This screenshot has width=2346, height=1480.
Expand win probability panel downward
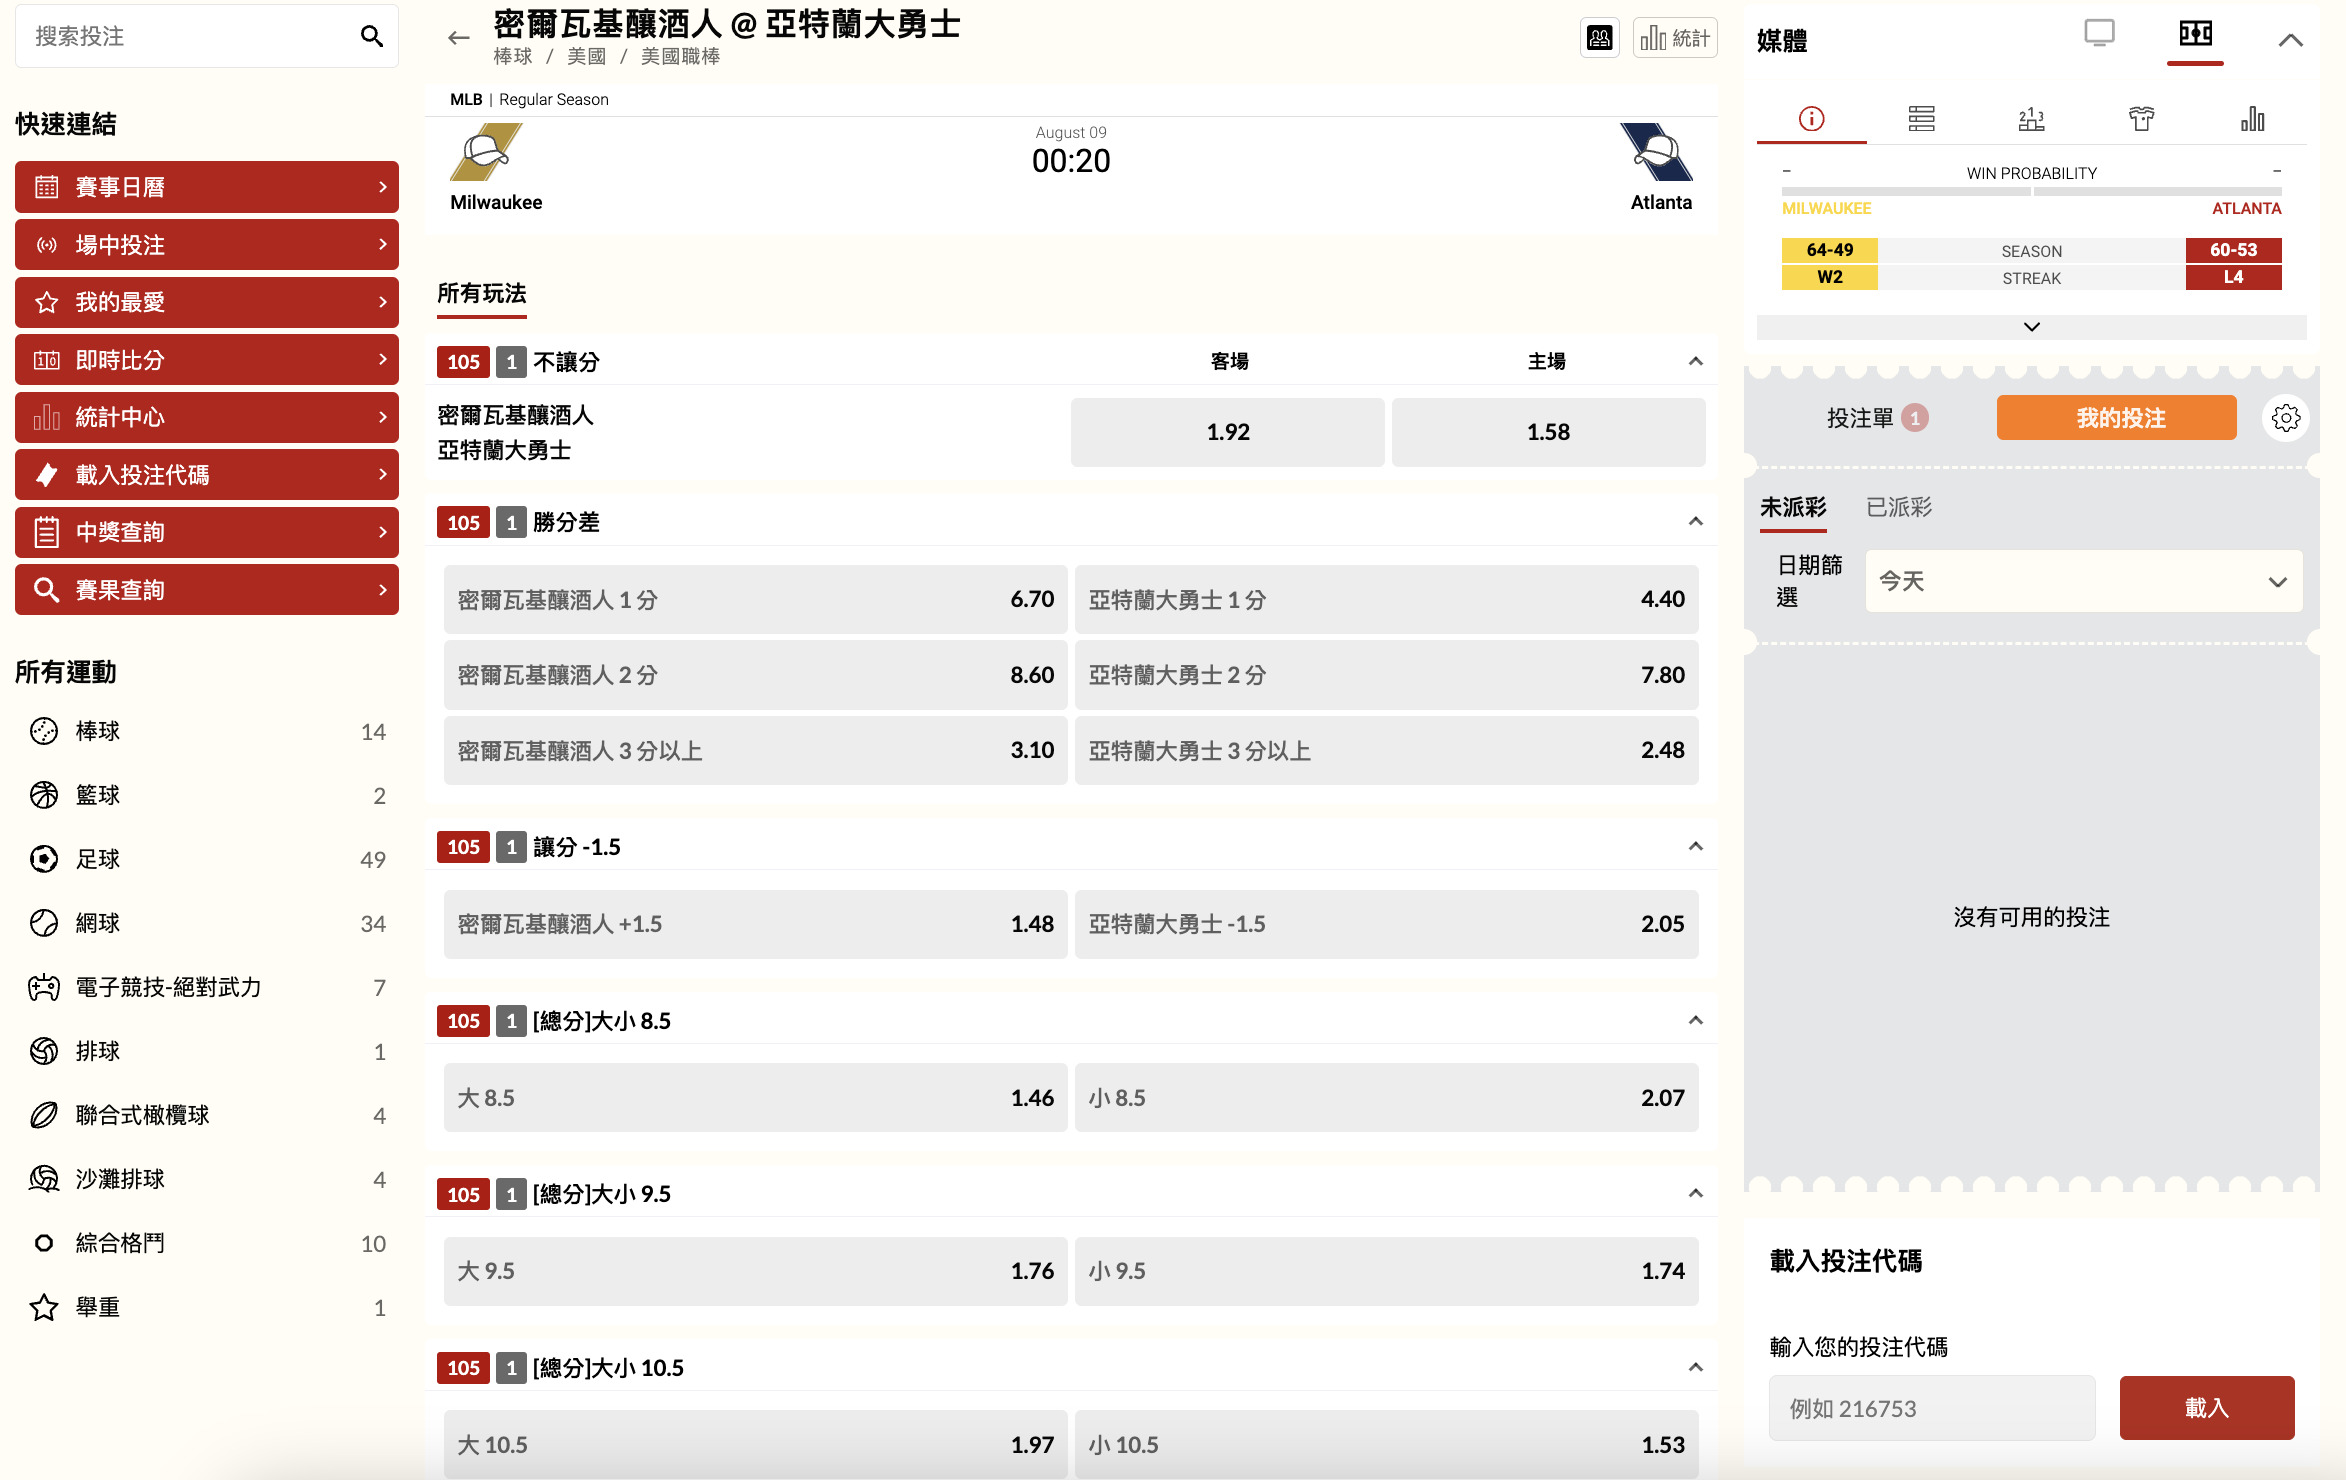point(2031,327)
